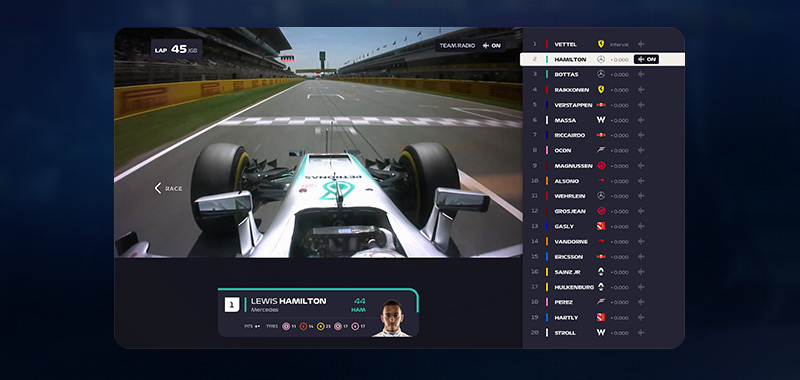This screenshot has width=800, height=380.
Task: Select RICCAIRDO in the standings list
Action: tap(570, 135)
